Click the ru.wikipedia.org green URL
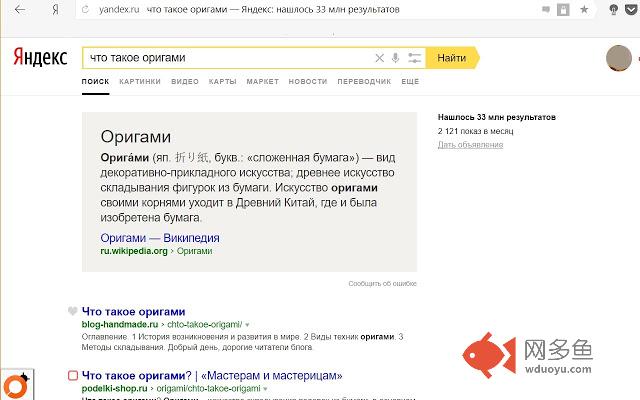Image resolution: width=640 pixels, height=400 pixels. pyautogui.click(x=134, y=251)
